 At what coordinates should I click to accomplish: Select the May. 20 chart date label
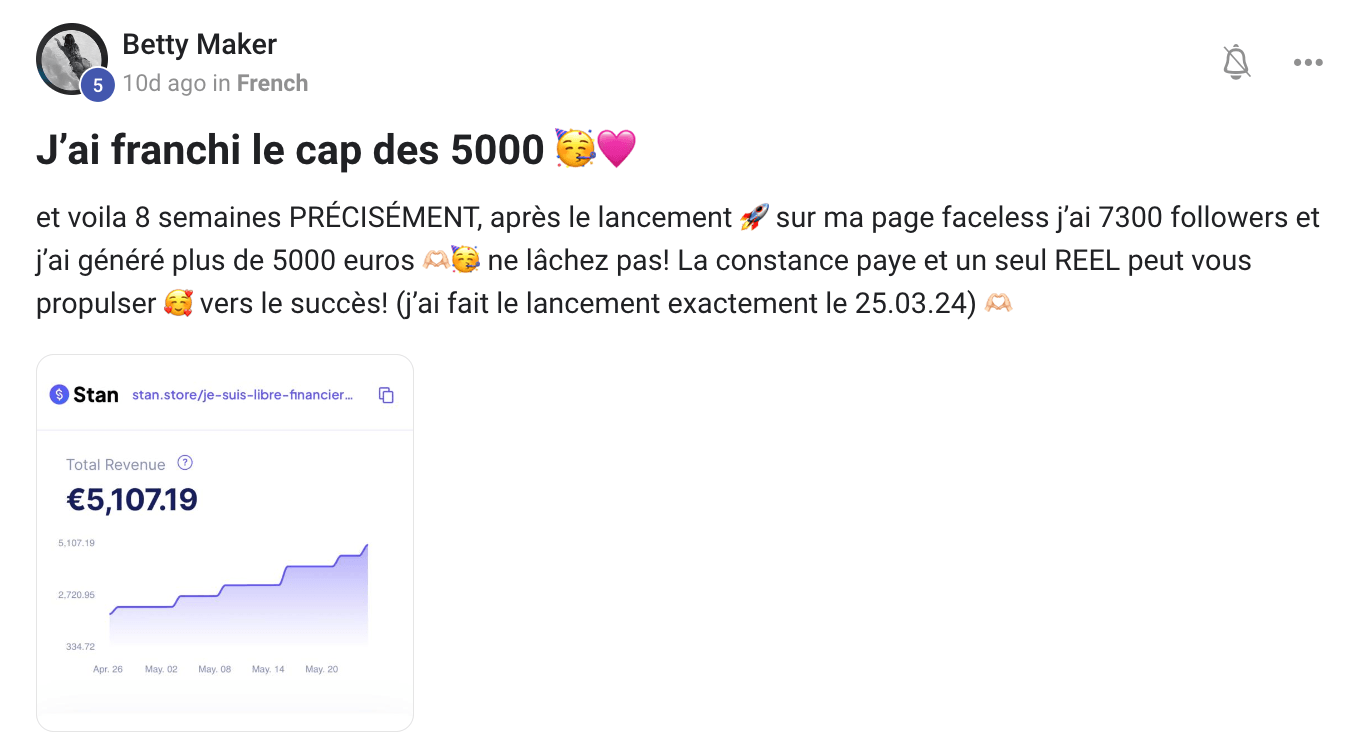click(x=321, y=669)
